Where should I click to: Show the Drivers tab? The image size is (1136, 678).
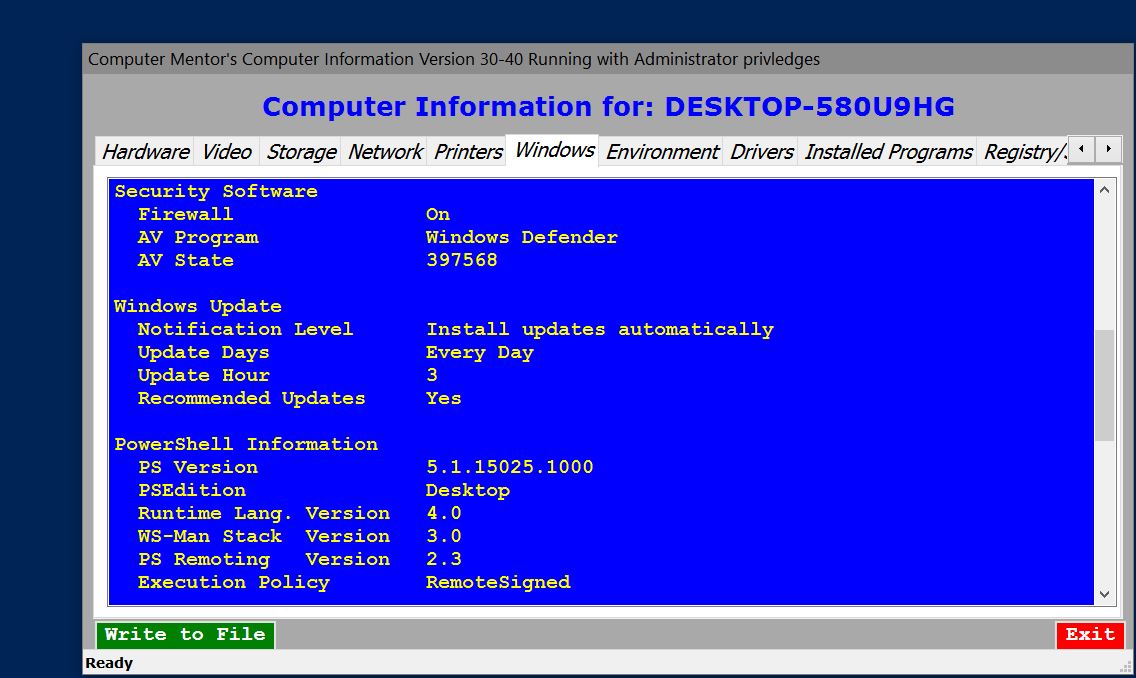(761, 152)
